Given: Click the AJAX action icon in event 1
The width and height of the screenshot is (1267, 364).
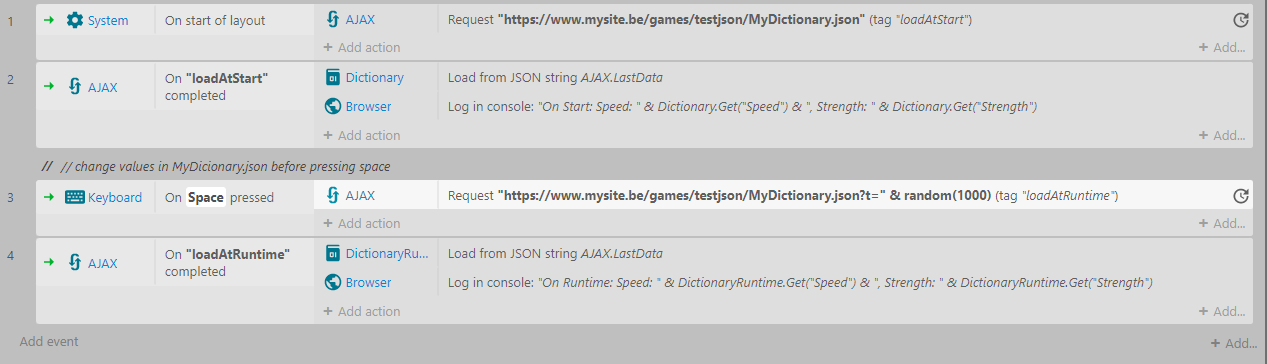Looking at the screenshot, I should (334, 19).
